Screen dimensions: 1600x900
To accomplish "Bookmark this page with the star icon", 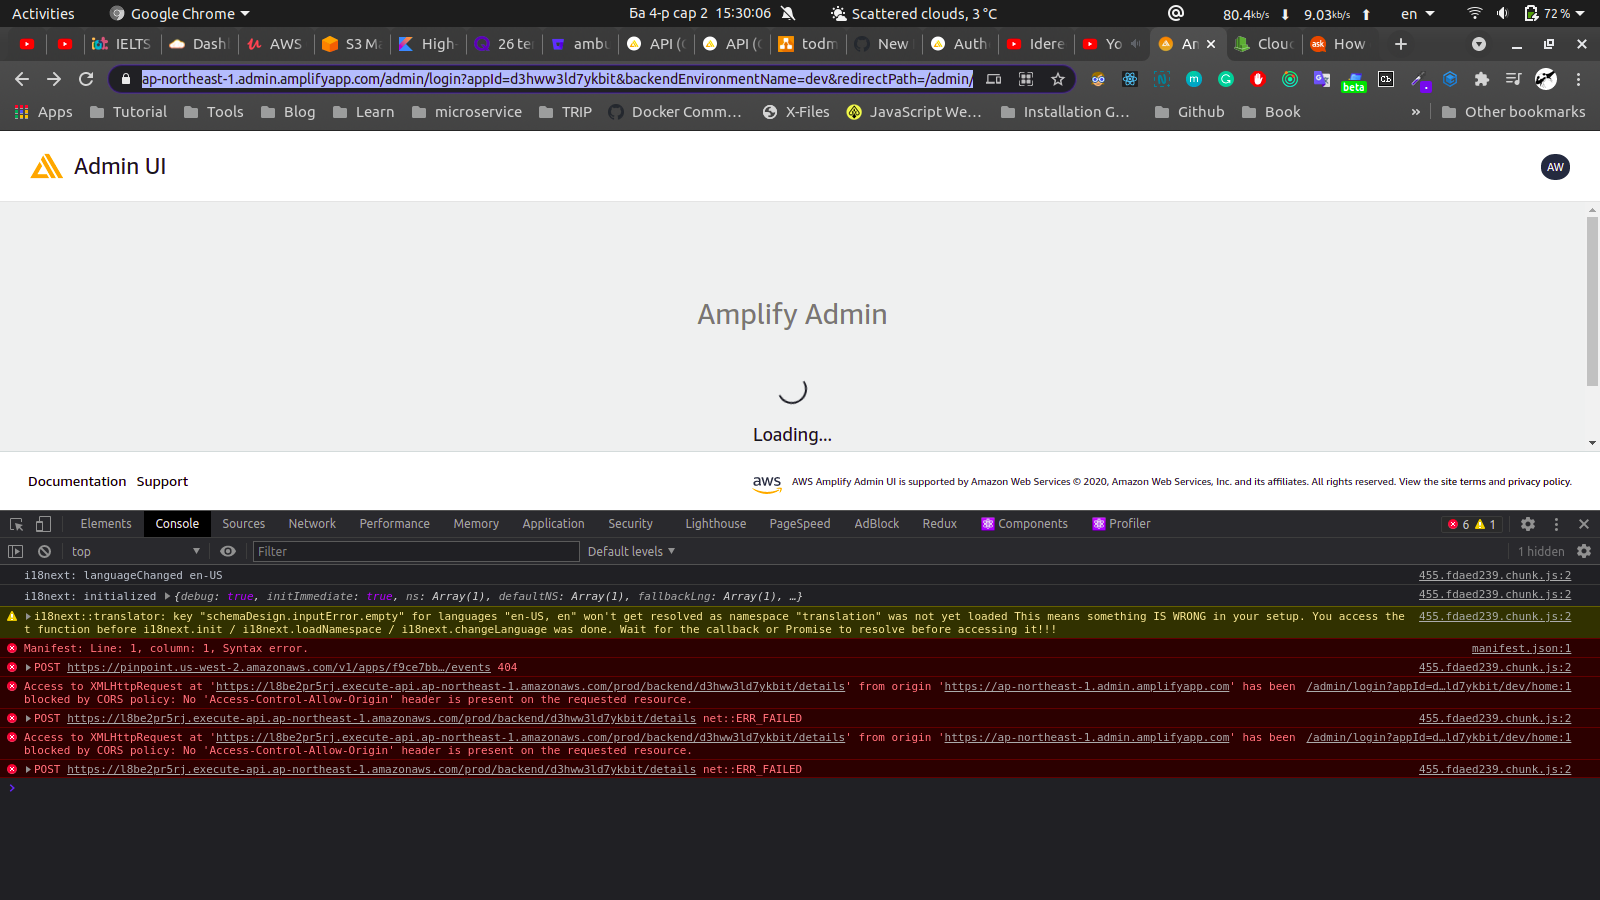I will pos(1058,79).
